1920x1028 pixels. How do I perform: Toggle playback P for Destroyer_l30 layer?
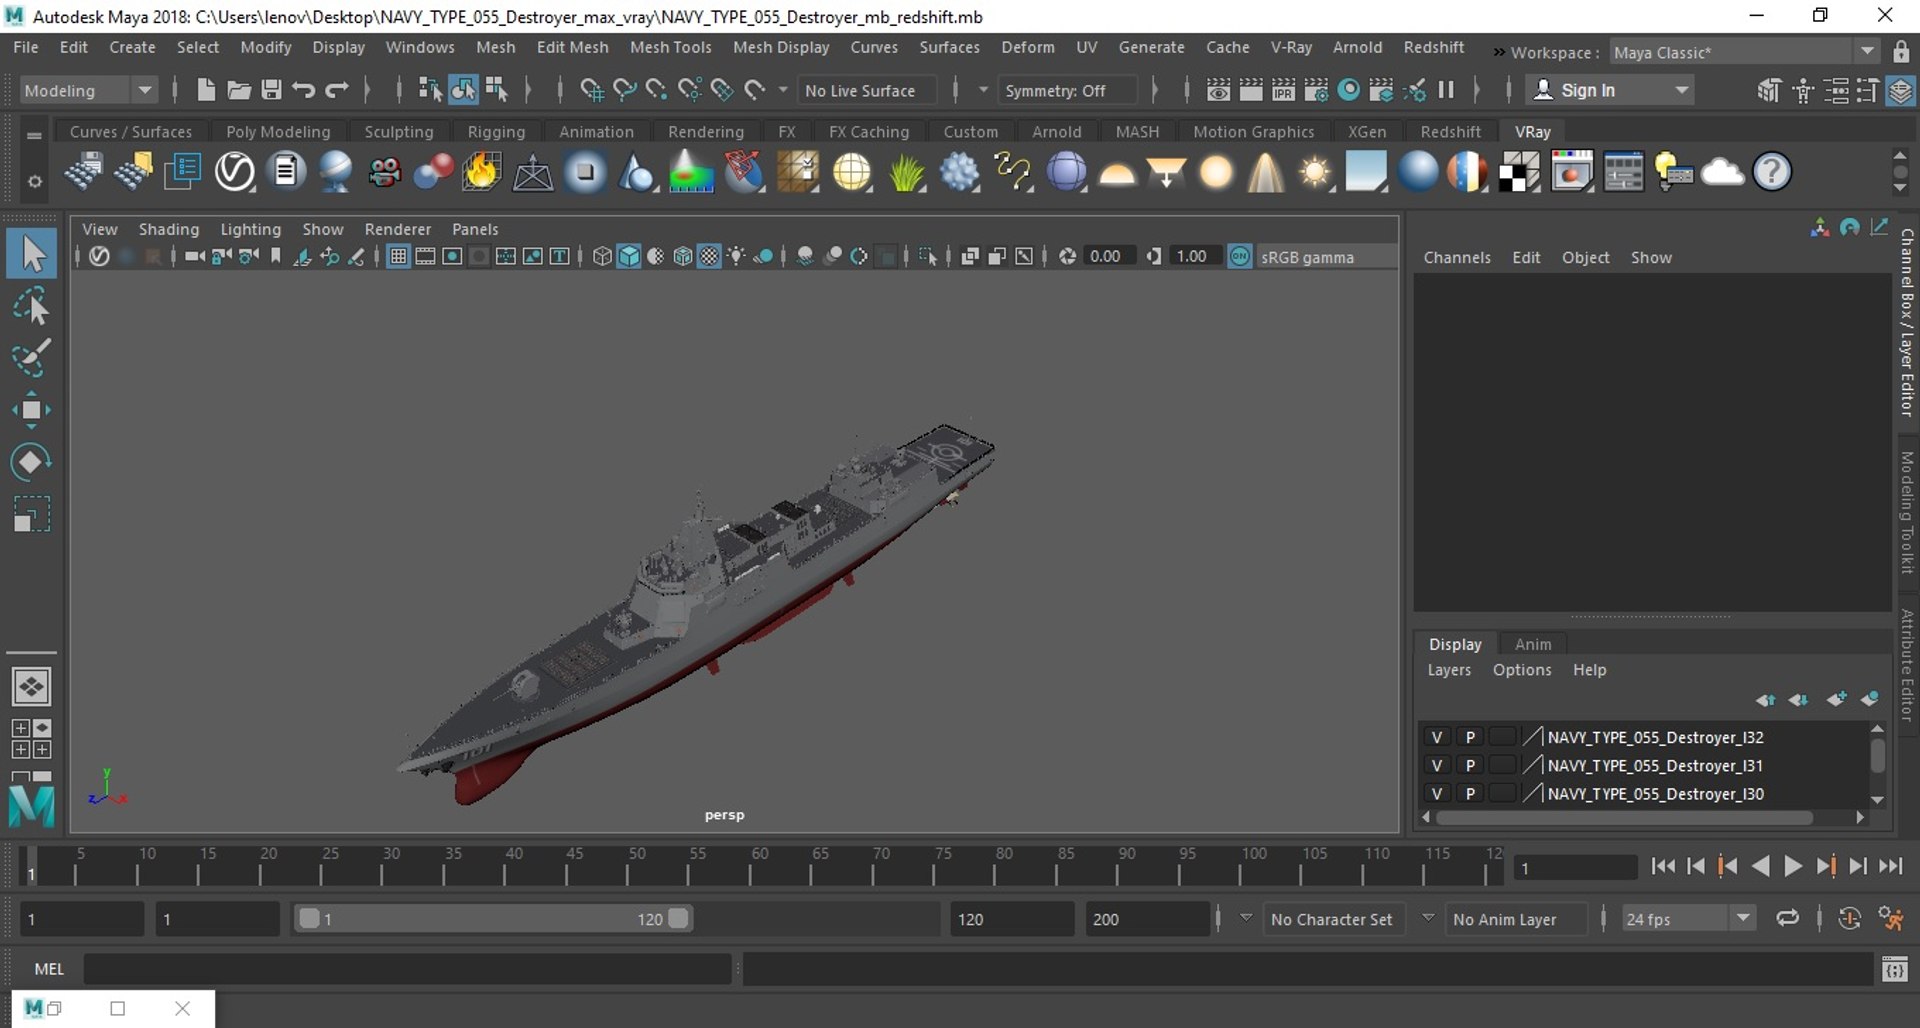(1470, 793)
